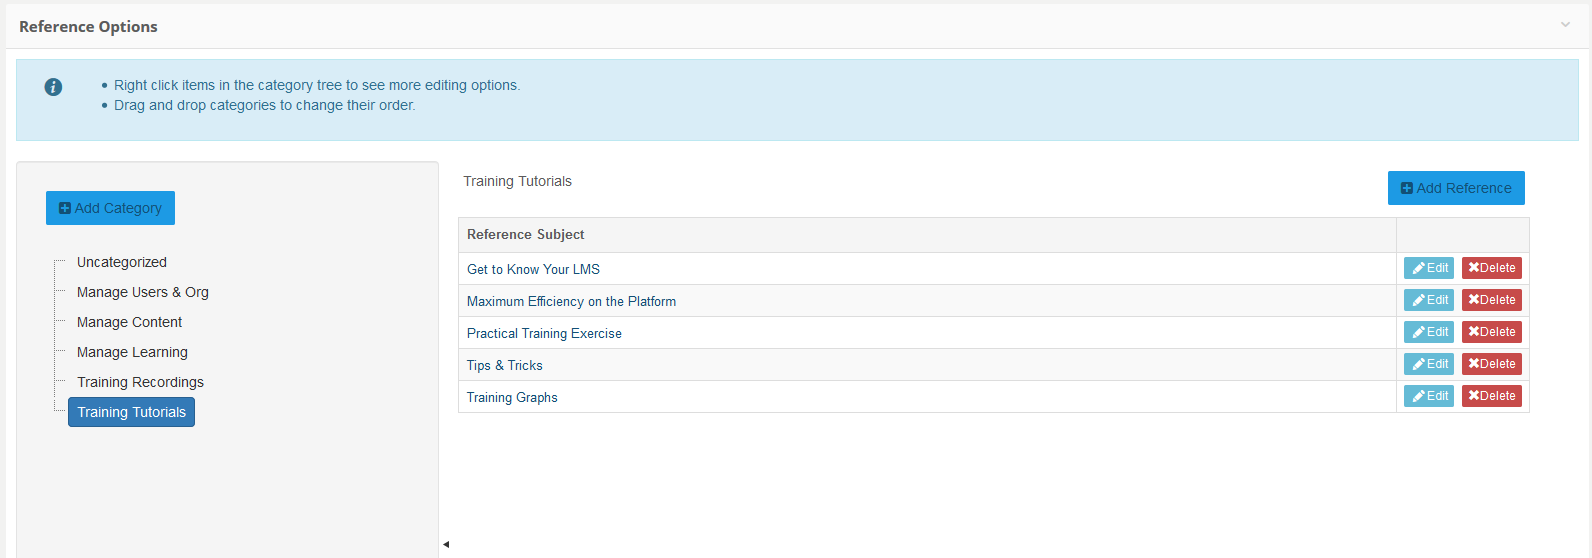1592x558 pixels.
Task: Open the Manage Content category
Action: click(x=130, y=322)
